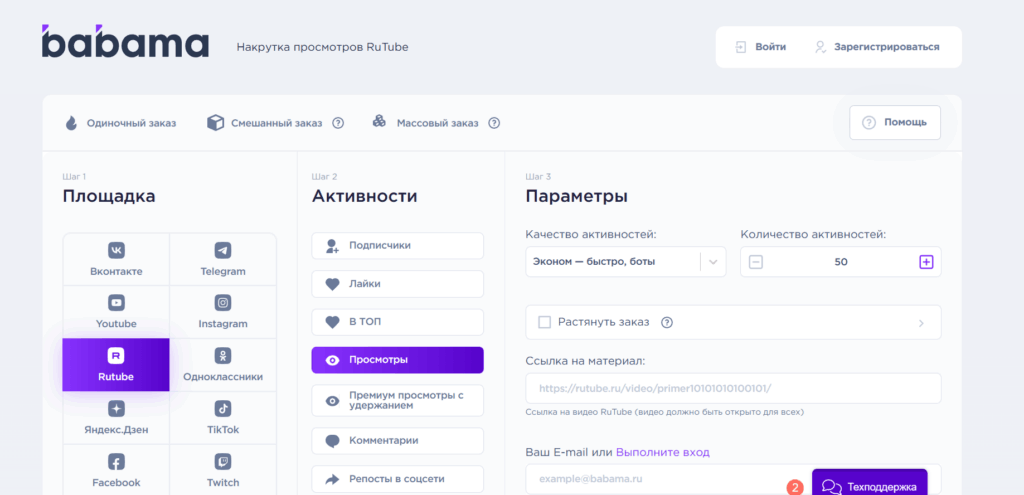Click help icon beside Растянуть заказ
Screen dimensions: 1024x495
click(667, 322)
